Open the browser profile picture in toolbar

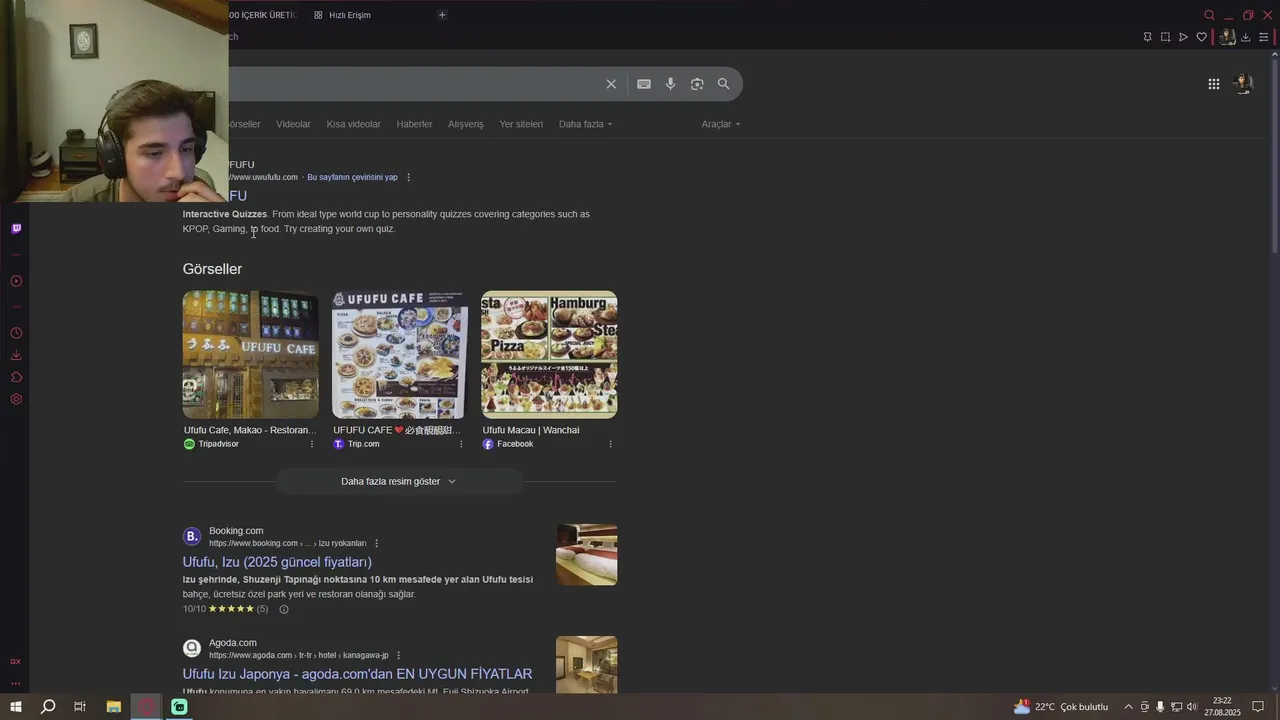click(1227, 37)
